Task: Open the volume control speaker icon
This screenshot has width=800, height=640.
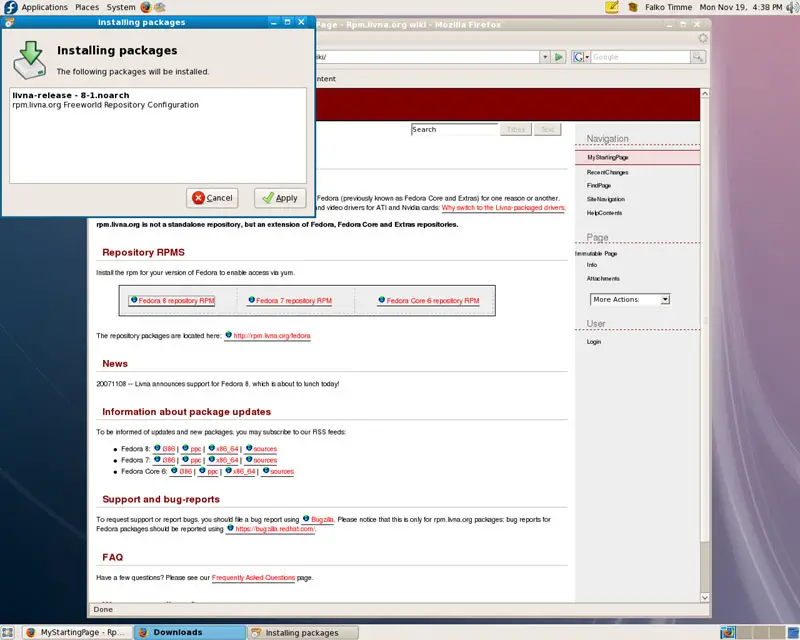Action: (792, 7)
